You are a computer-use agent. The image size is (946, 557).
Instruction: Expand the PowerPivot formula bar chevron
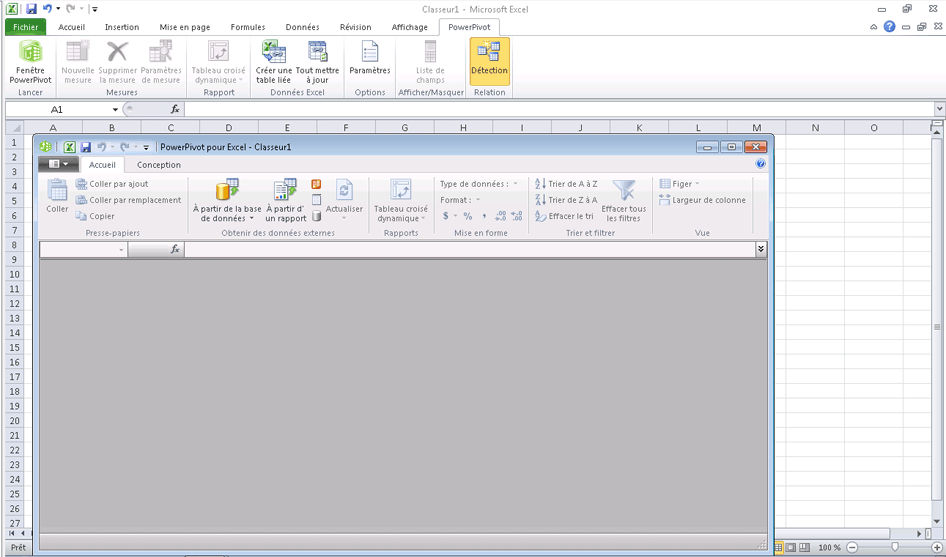pos(761,249)
